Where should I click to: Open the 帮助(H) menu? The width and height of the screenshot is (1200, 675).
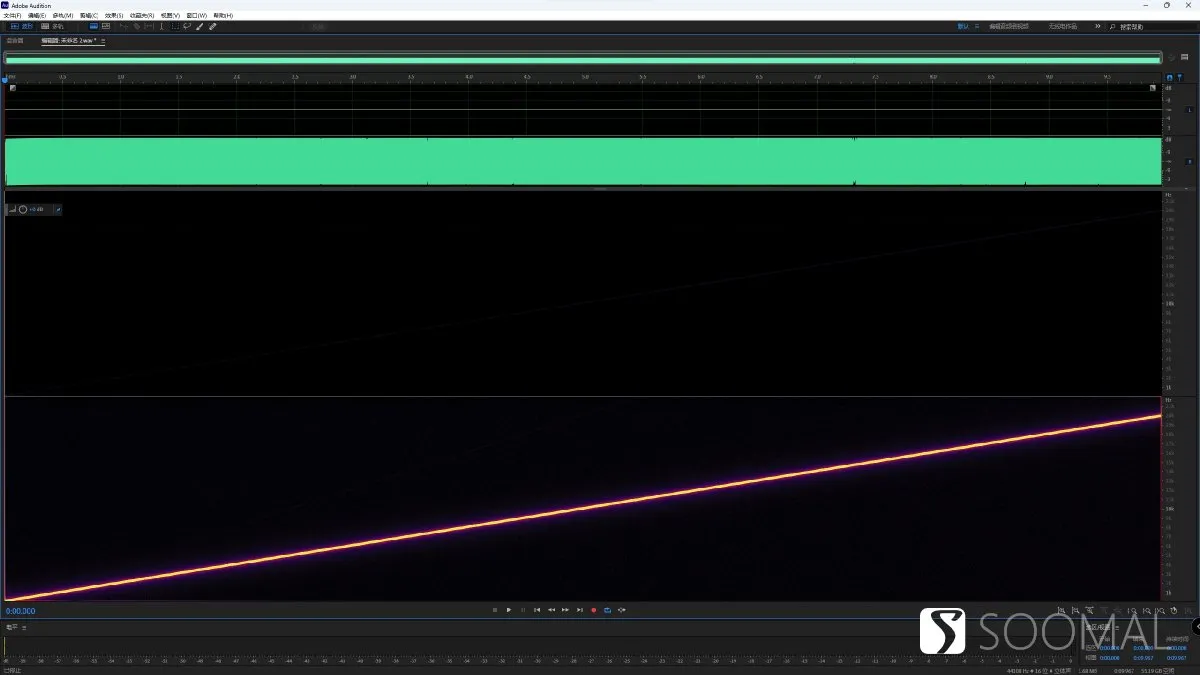pos(223,15)
